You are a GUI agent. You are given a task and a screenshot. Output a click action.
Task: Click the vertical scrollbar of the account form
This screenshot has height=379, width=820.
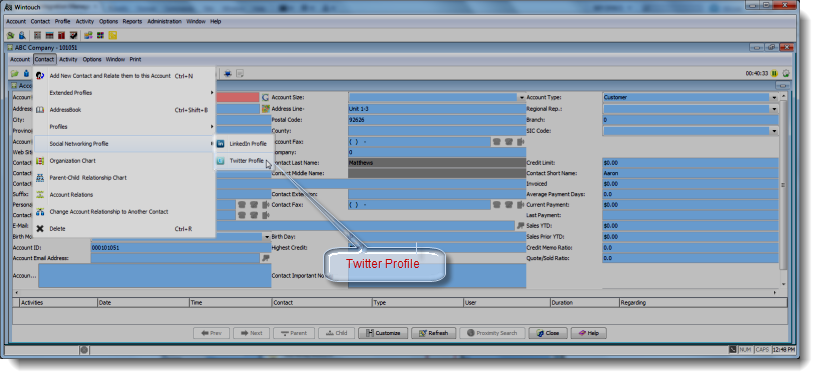pyautogui.click(x=783, y=191)
